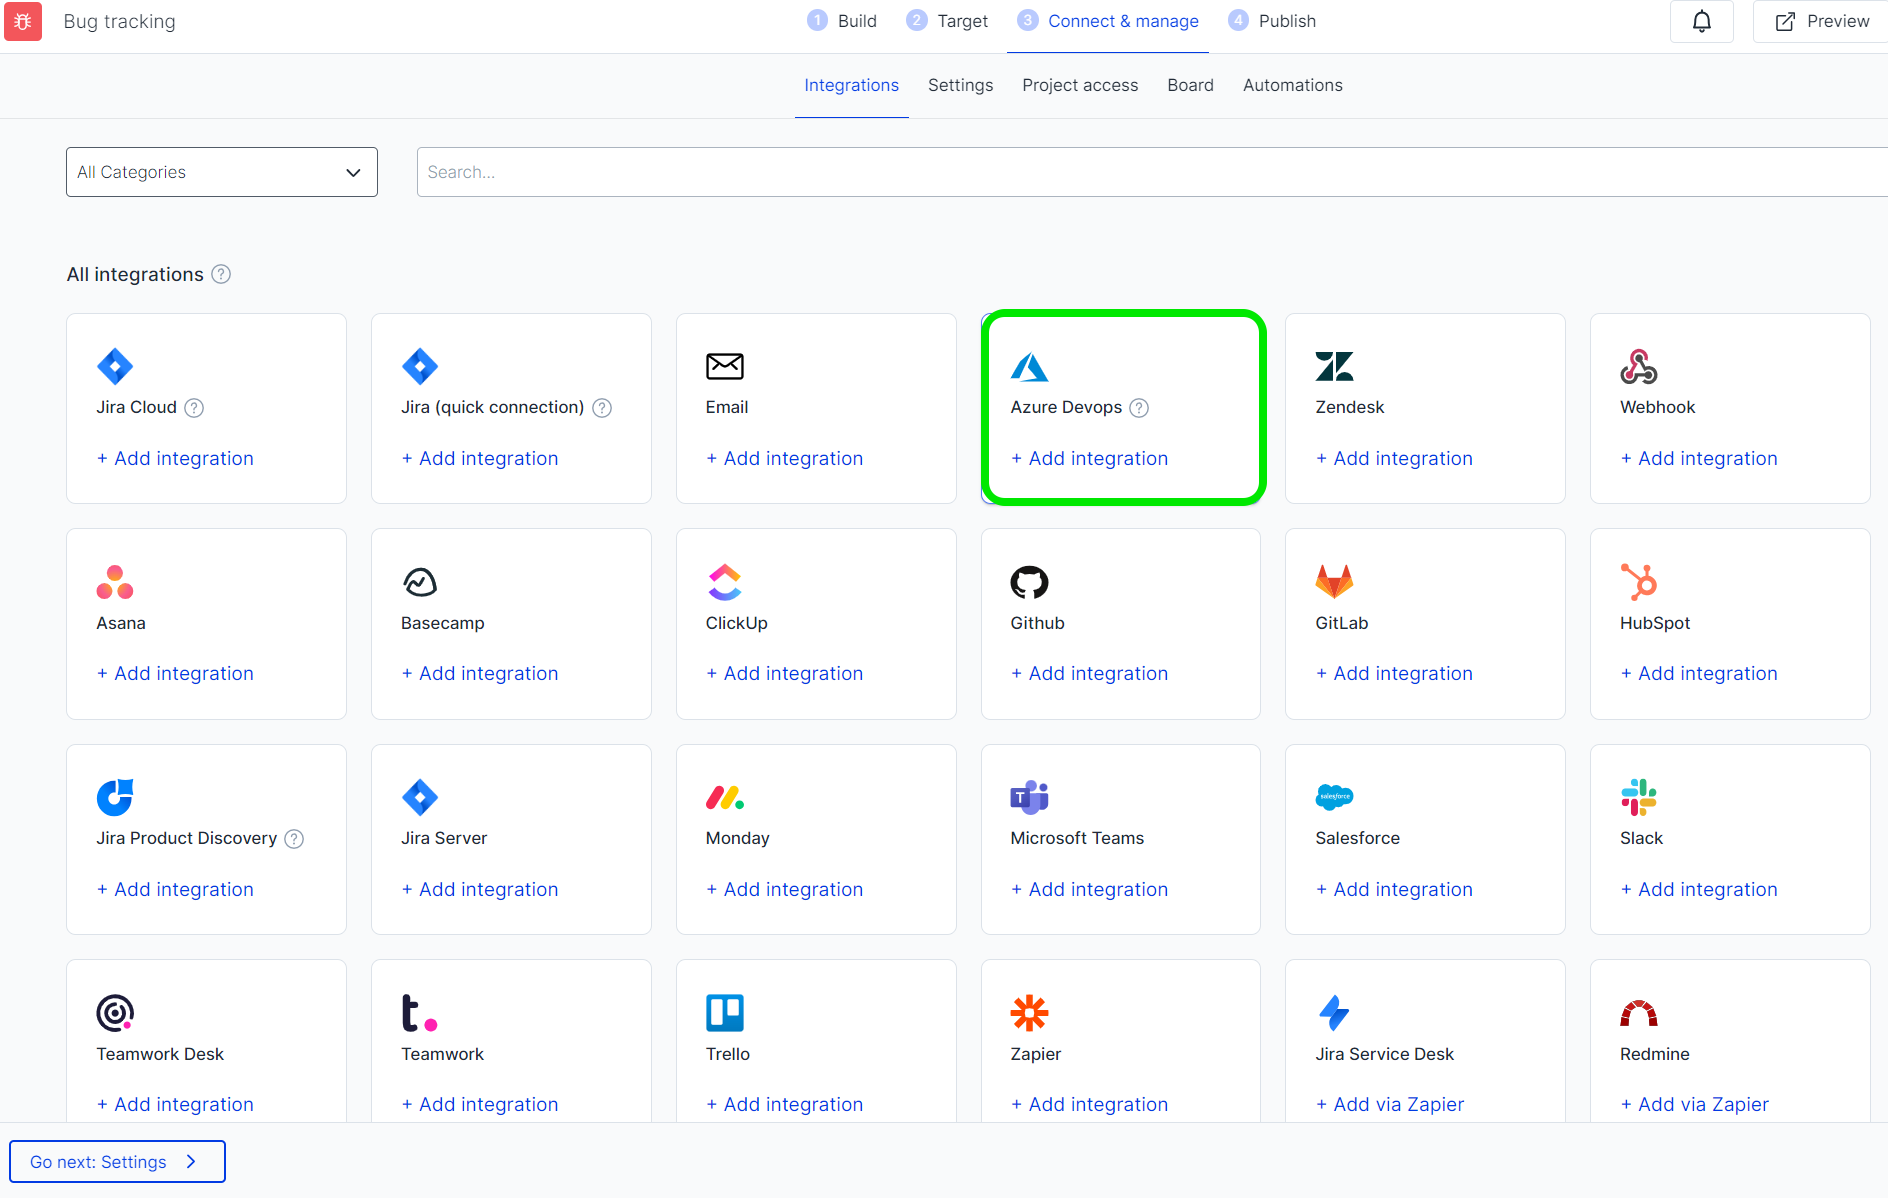Add integration for HubSpot
1888x1198 pixels.
click(x=1699, y=673)
